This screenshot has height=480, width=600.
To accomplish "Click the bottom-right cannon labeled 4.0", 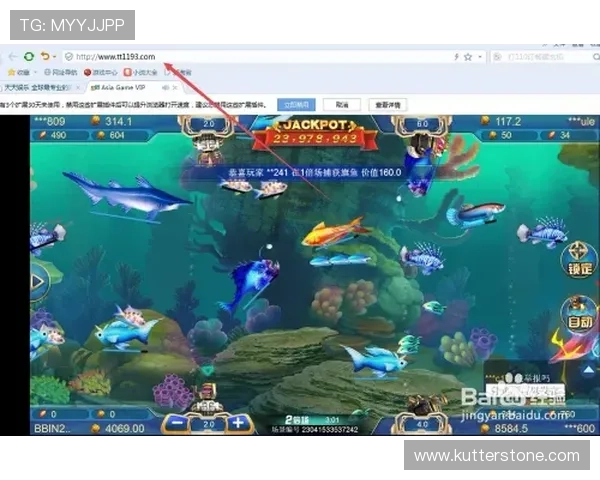I will [x=422, y=417].
